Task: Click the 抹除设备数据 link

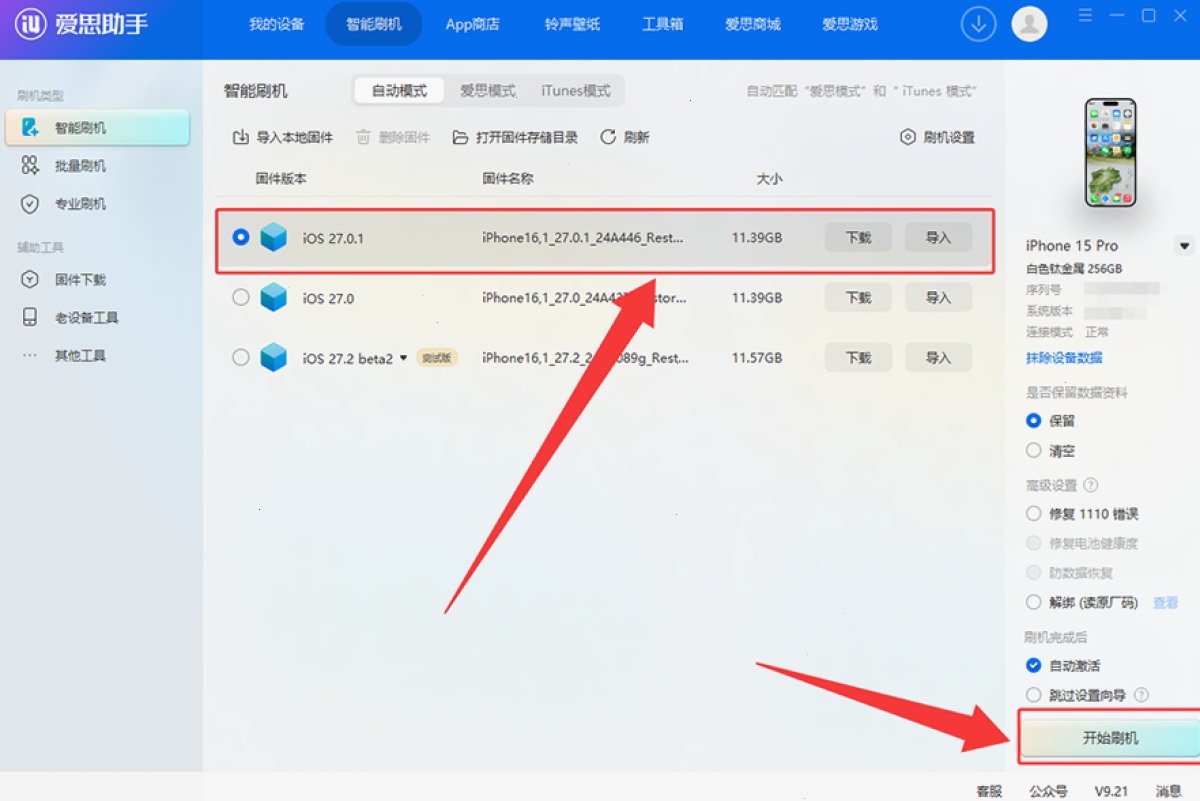Action: pos(1064,357)
